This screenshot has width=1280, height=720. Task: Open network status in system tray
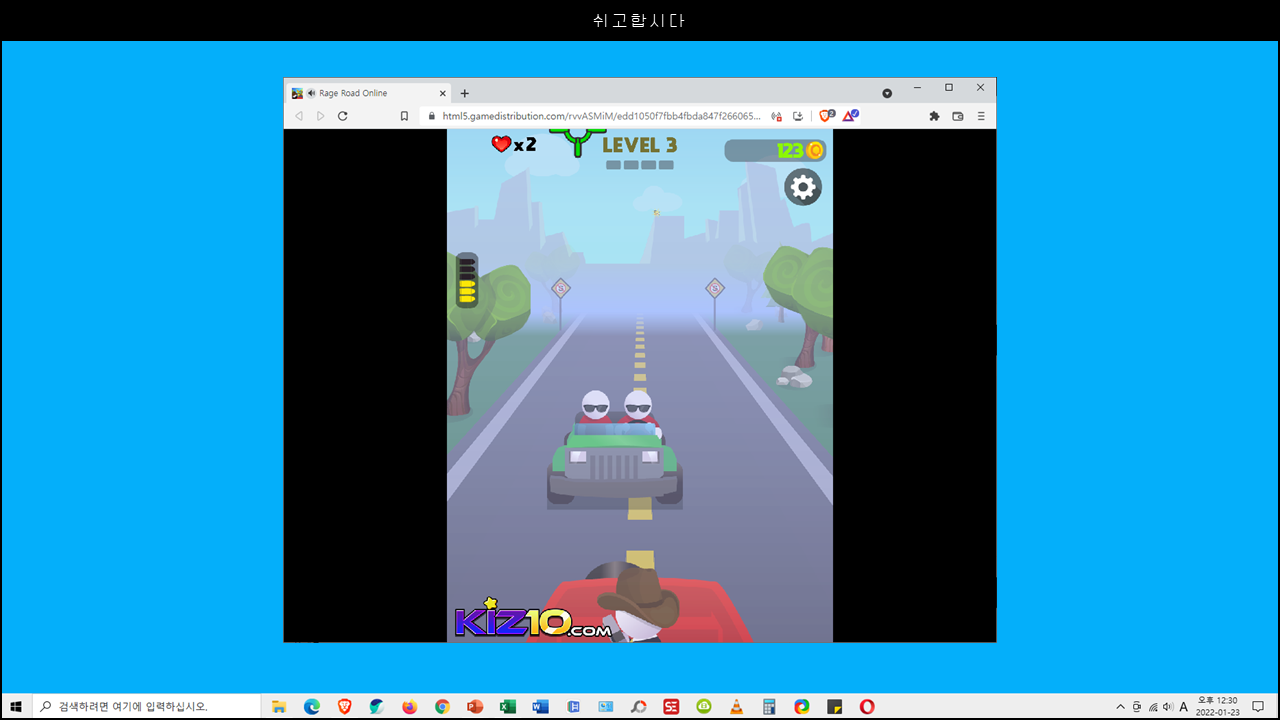coord(1152,706)
